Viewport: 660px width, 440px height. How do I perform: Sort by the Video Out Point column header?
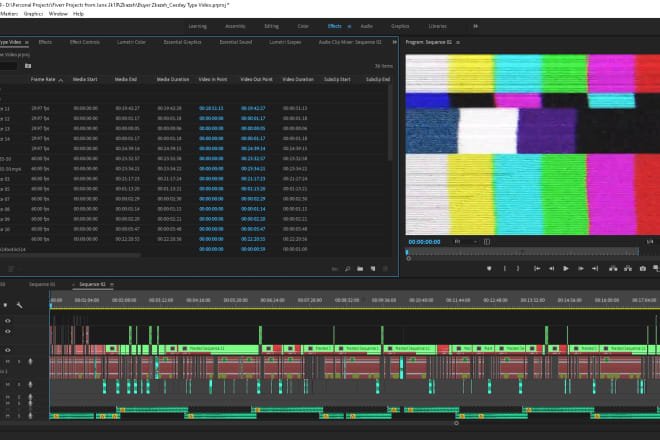[x=256, y=79]
